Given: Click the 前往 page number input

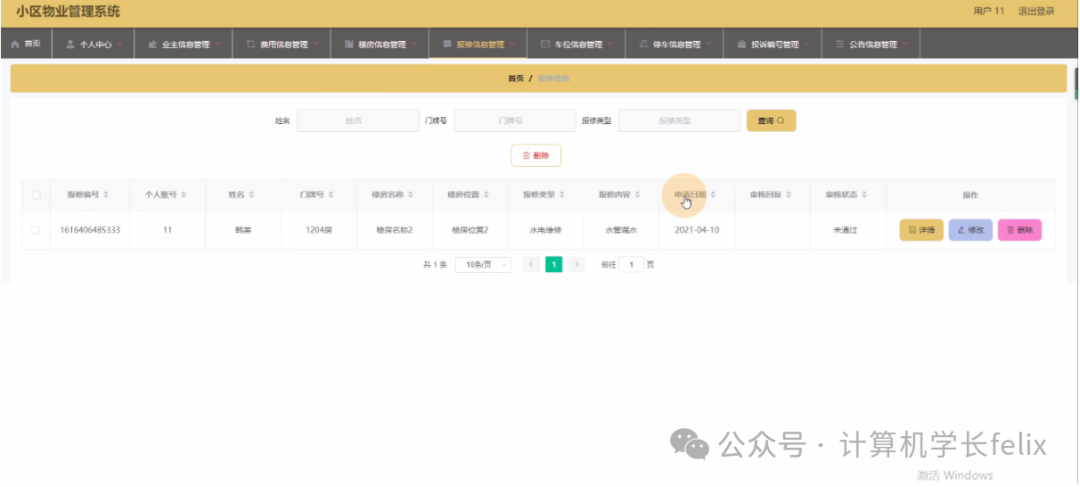Looking at the screenshot, I should point(631,265).
